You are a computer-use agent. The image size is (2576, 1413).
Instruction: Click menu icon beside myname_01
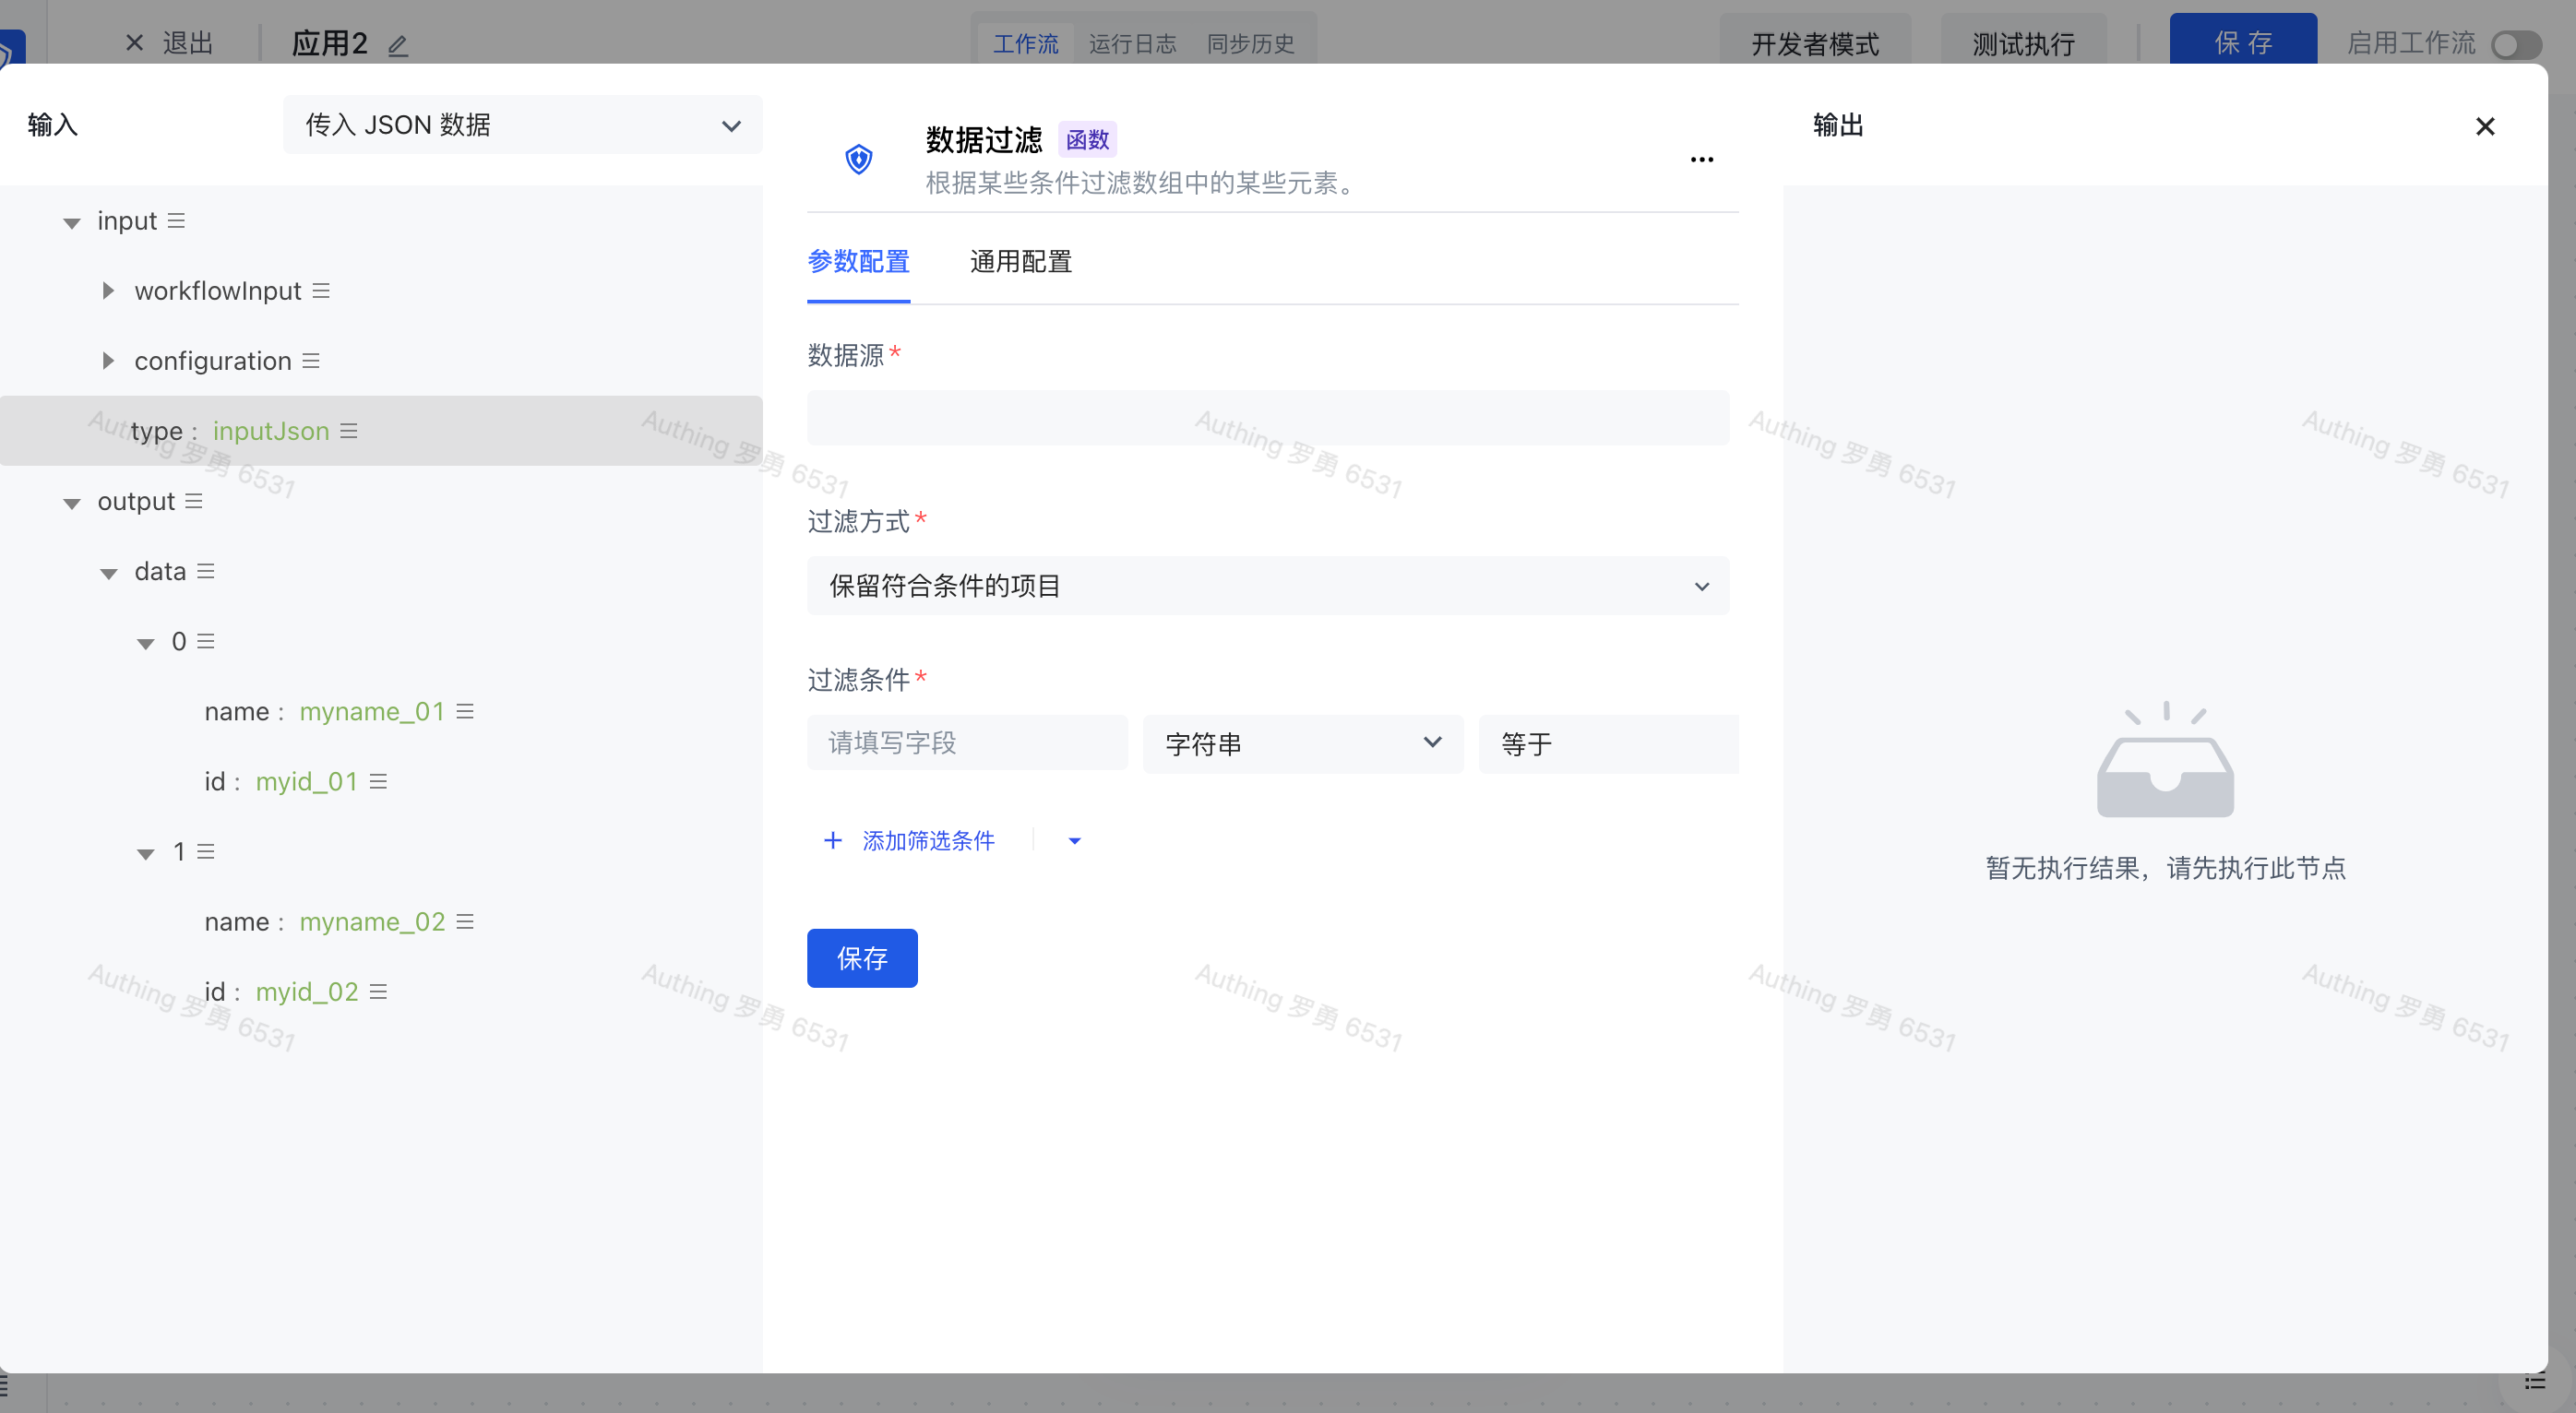(465, 711)
